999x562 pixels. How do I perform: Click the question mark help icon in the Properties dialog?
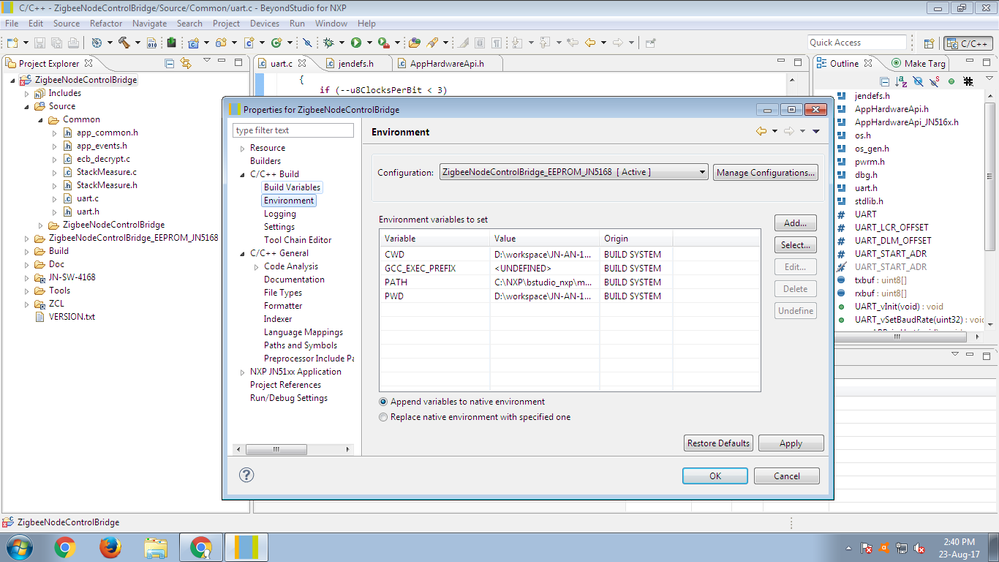coord(247,475)
